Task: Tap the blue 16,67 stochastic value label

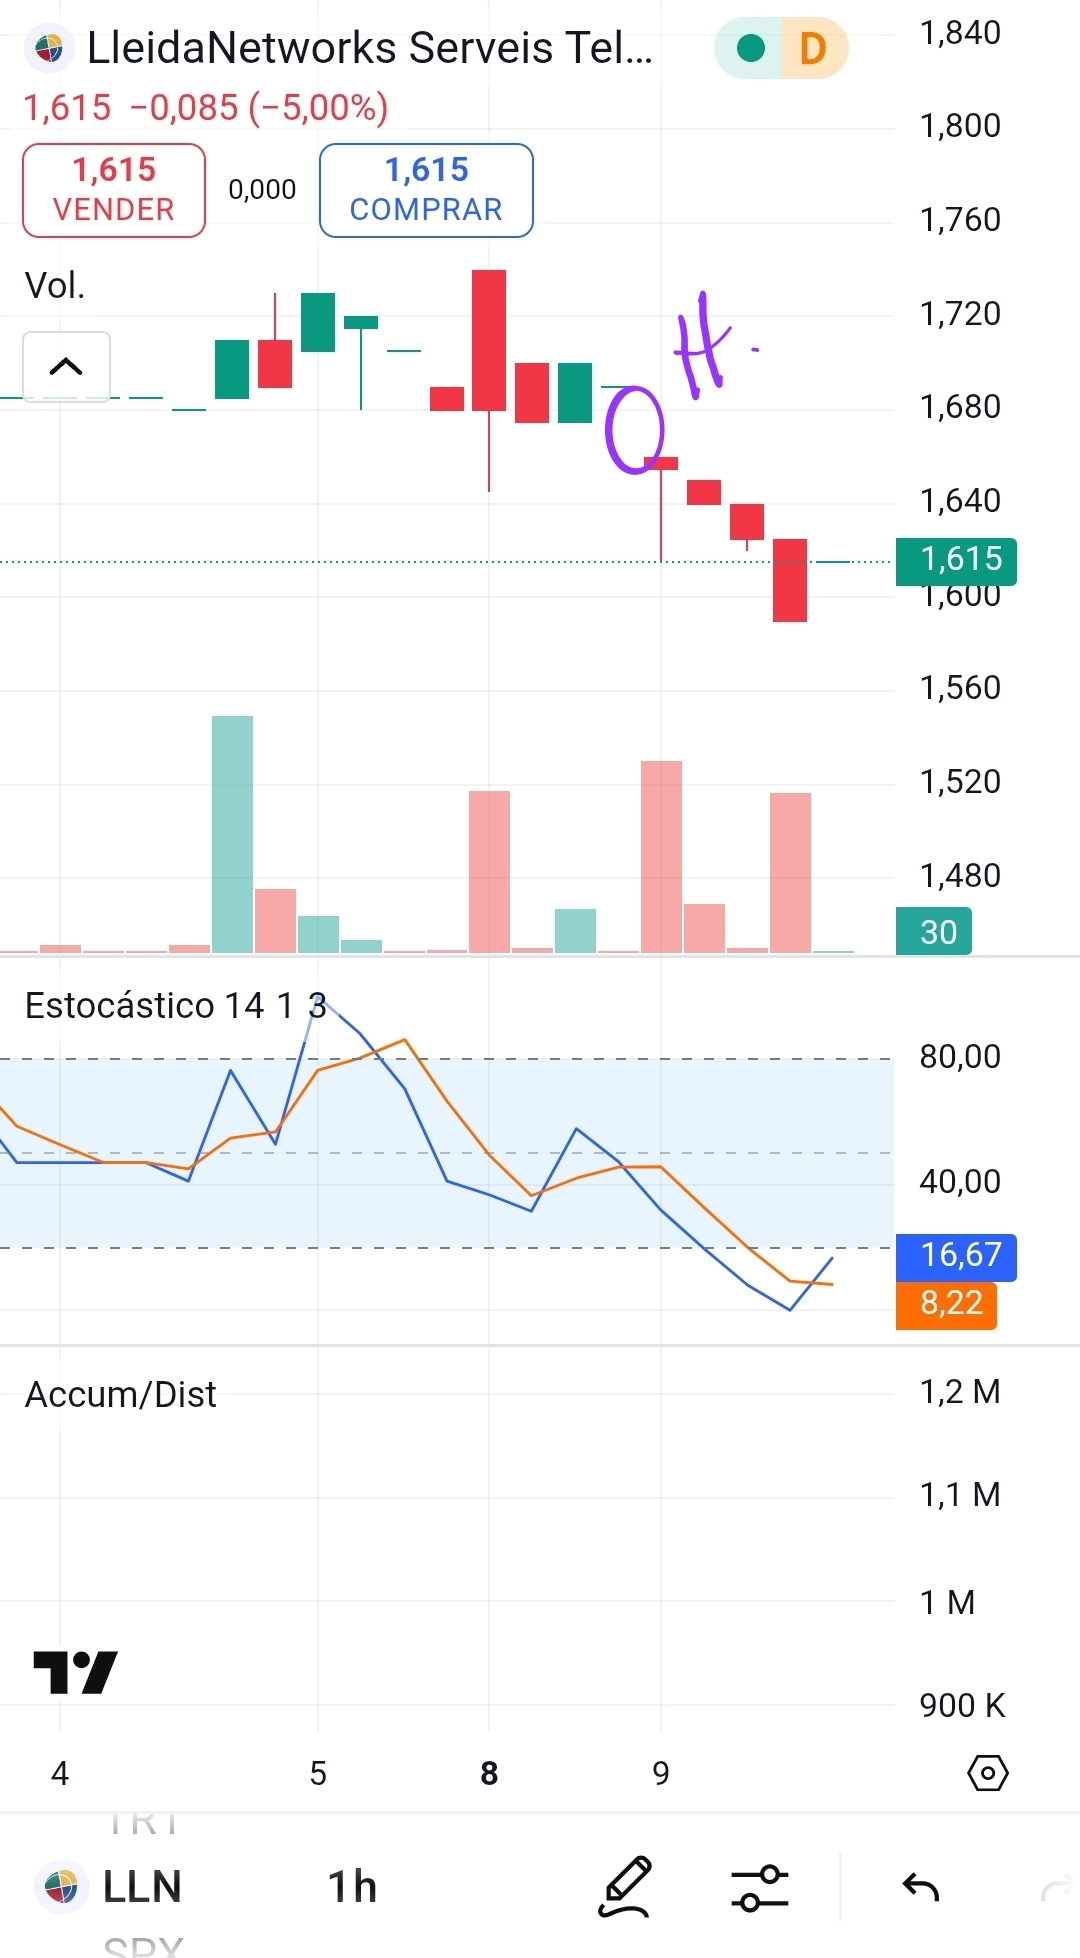Action: [x=956, y=1257]
